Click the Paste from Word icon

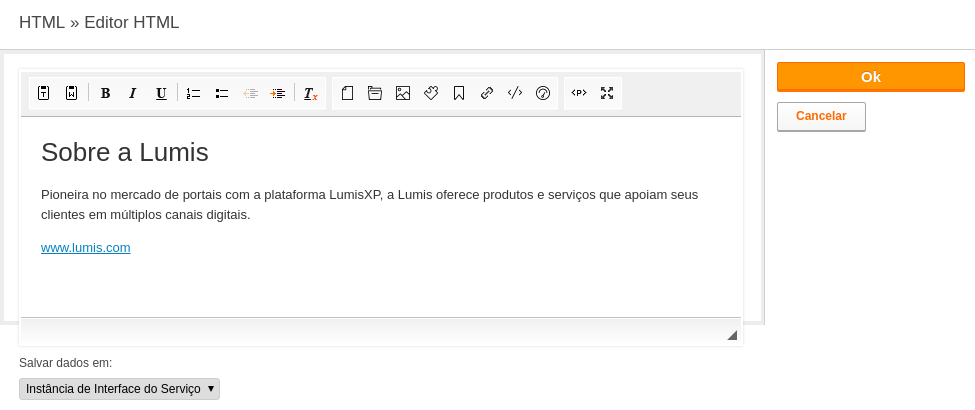pyautogui.click(x=72, y=93)
